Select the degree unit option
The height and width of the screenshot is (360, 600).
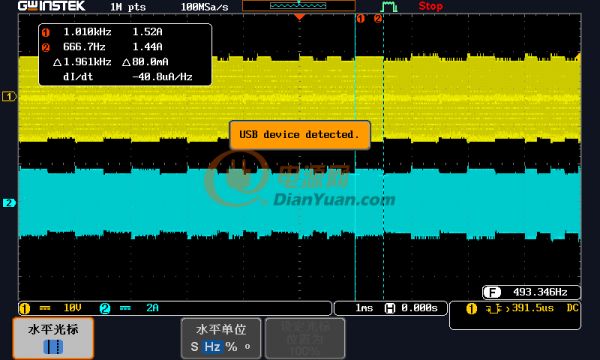(248, 346)
